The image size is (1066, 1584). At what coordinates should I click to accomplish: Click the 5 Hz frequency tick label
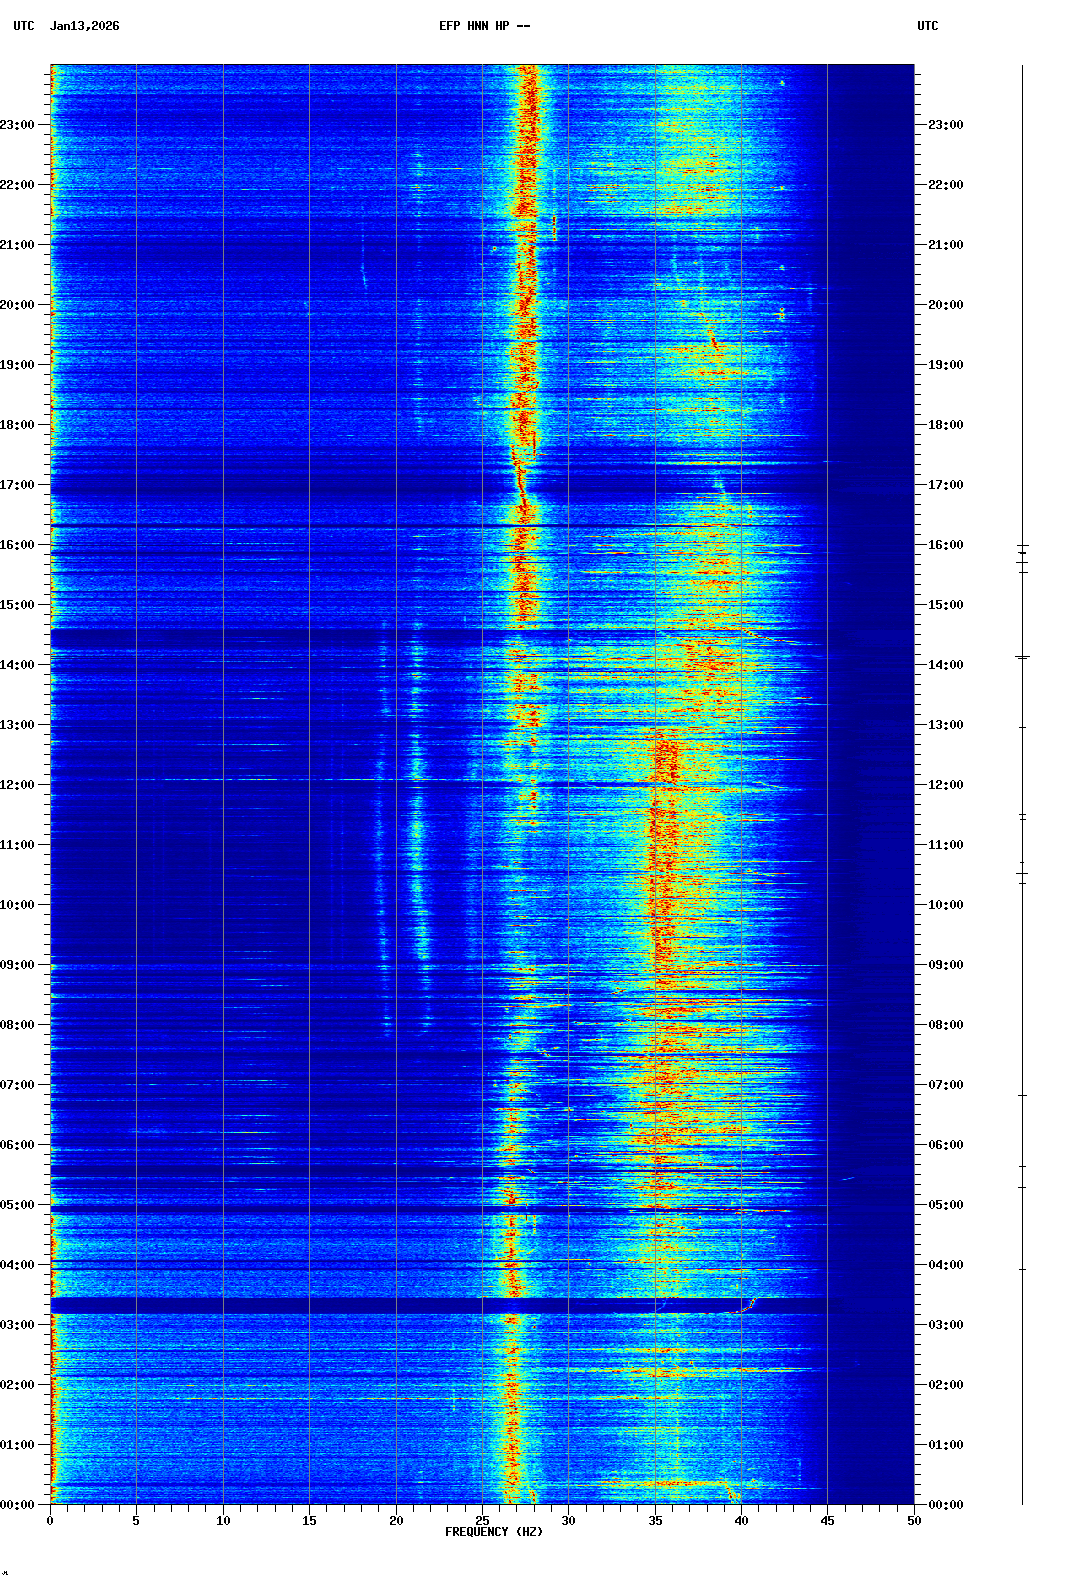(x=136, y=1520)
